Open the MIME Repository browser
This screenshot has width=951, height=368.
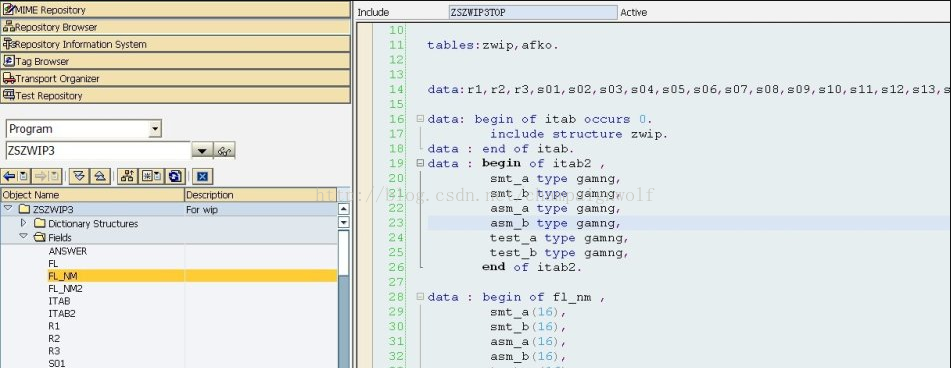tap(175, 10)
